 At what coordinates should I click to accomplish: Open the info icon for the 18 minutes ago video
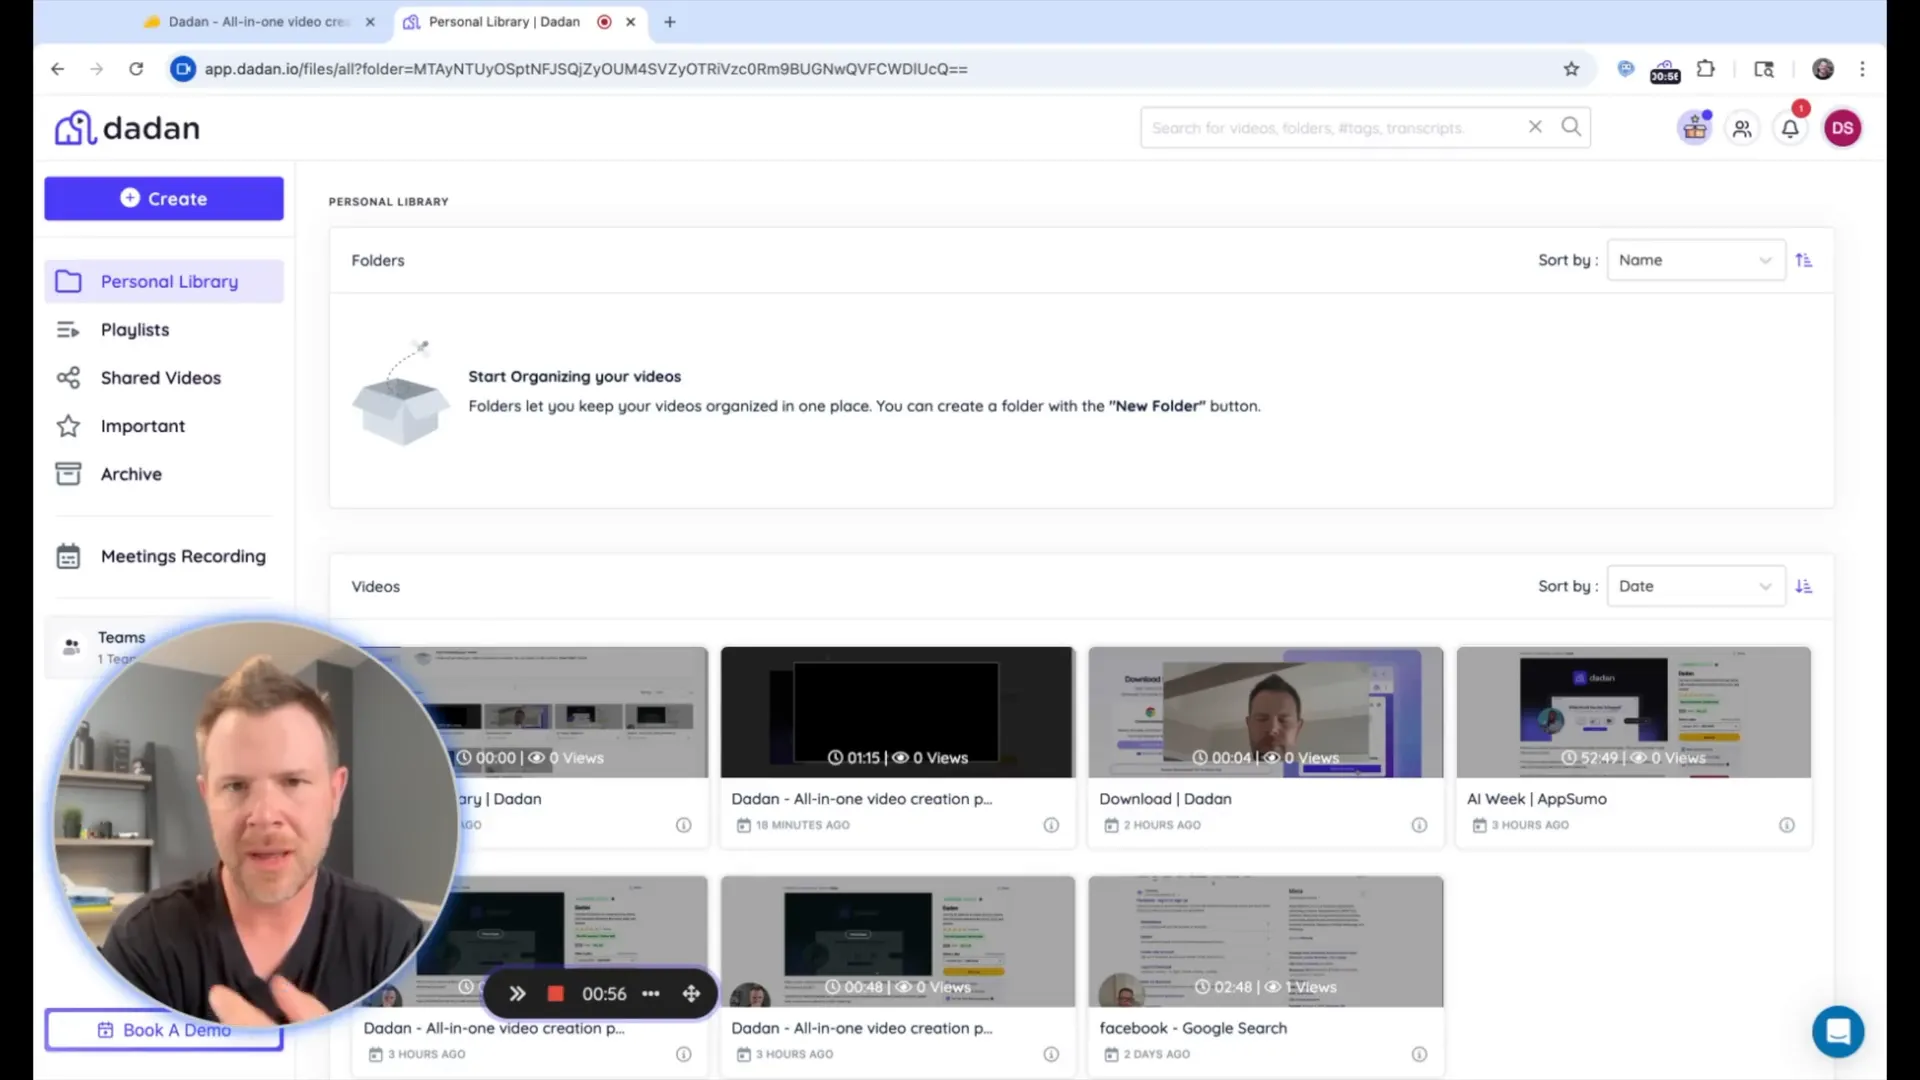click(1051, 825)
